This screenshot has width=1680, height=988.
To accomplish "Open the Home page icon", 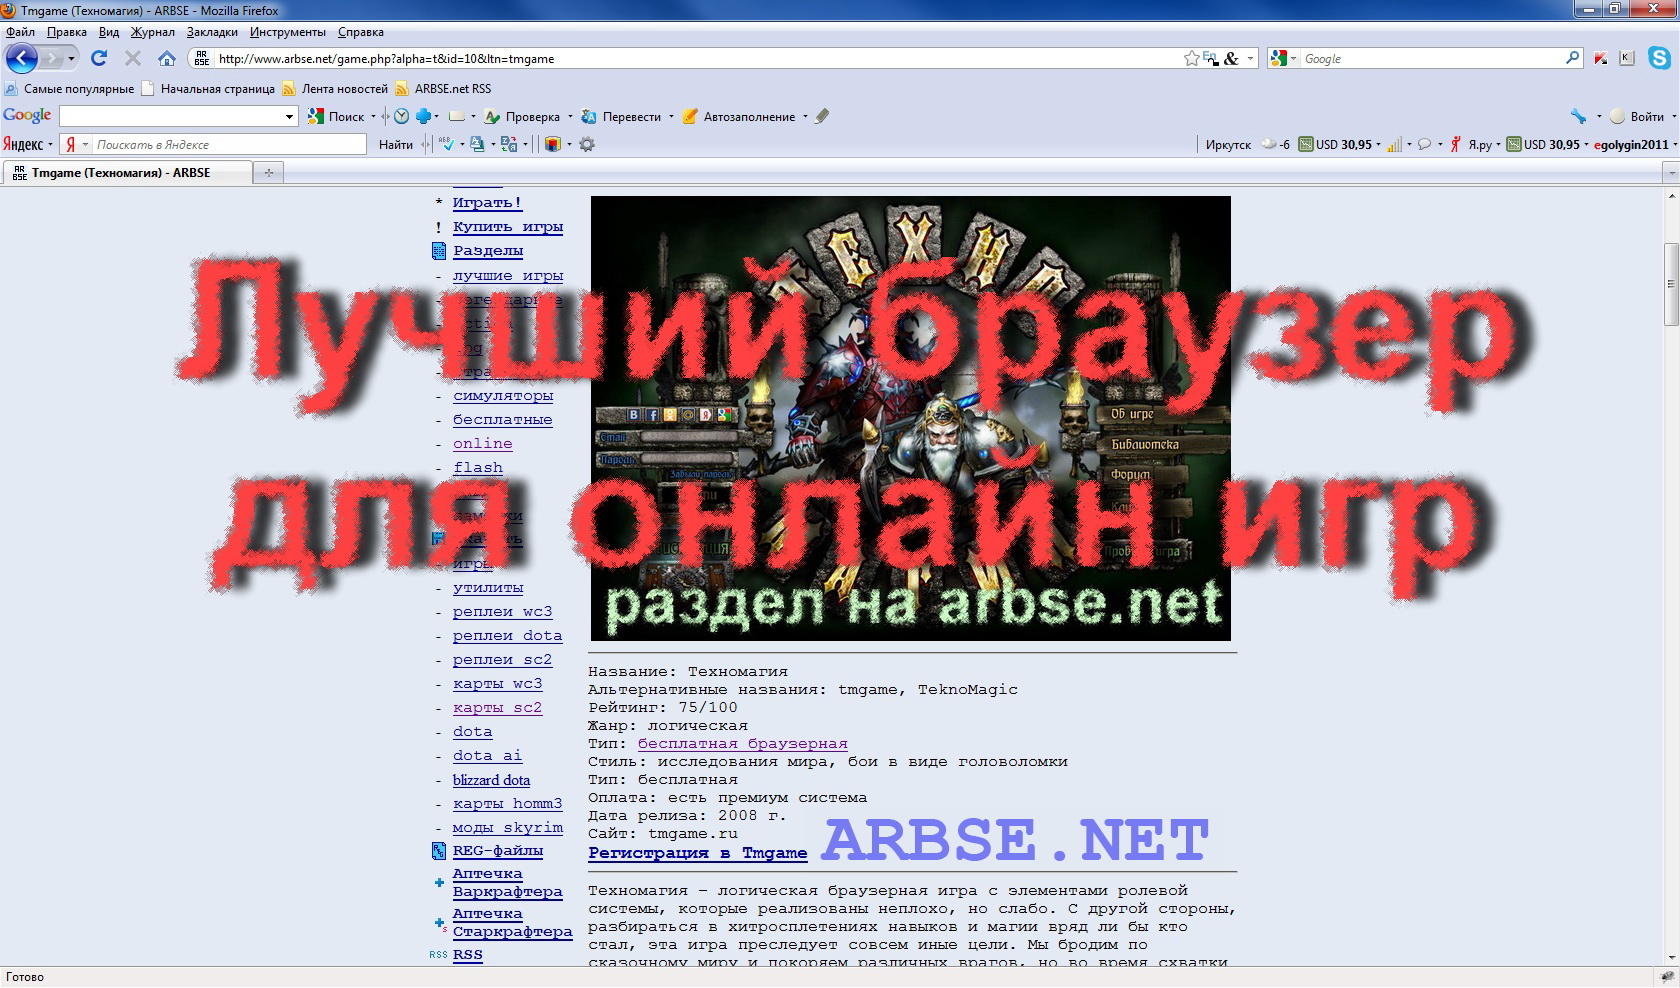I will point(167,58).
